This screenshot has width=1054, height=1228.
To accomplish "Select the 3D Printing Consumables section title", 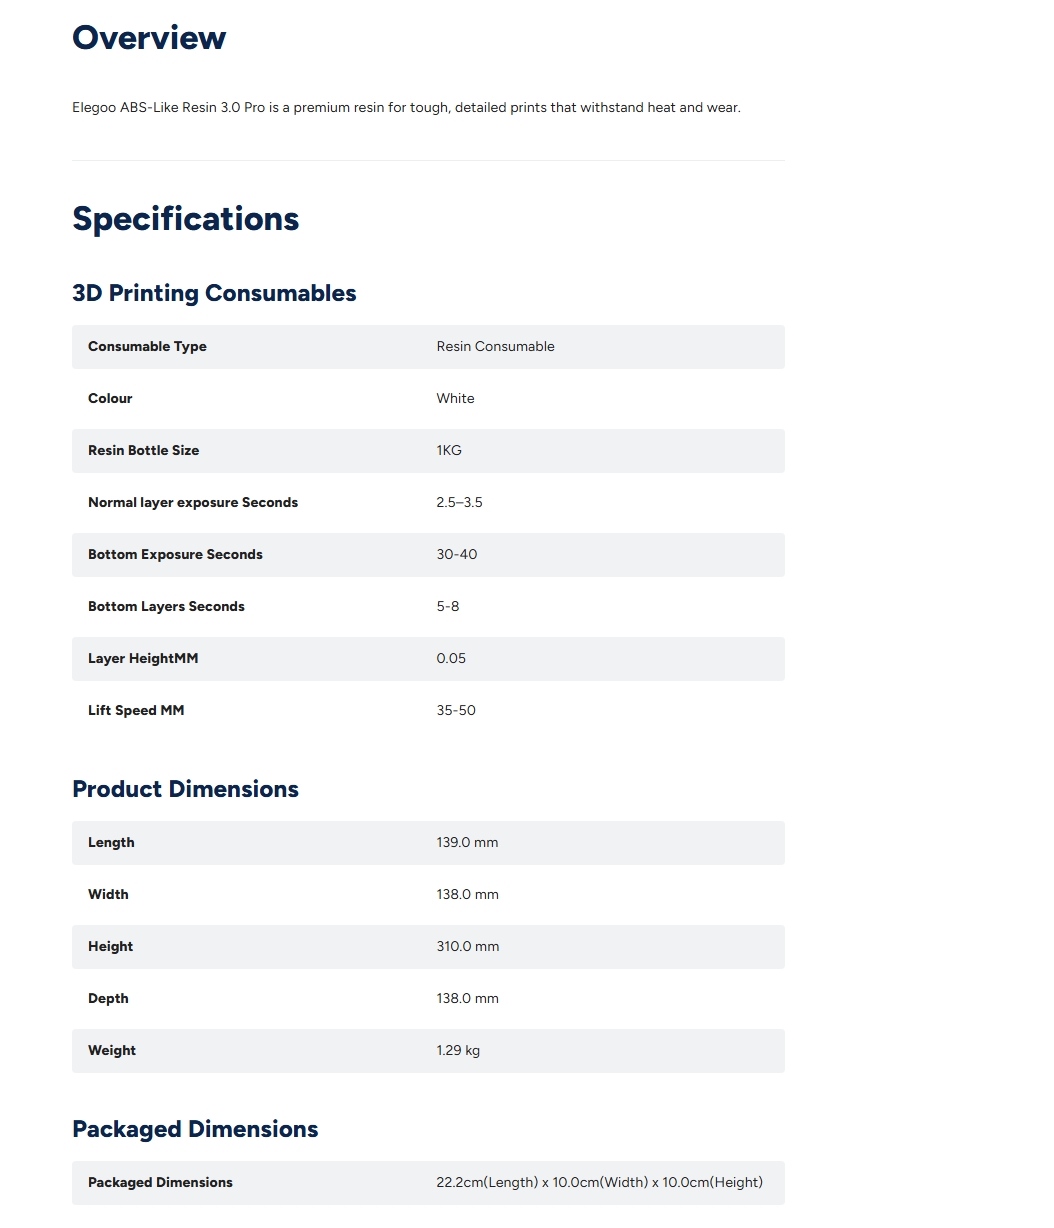I will tap(214, 293).
